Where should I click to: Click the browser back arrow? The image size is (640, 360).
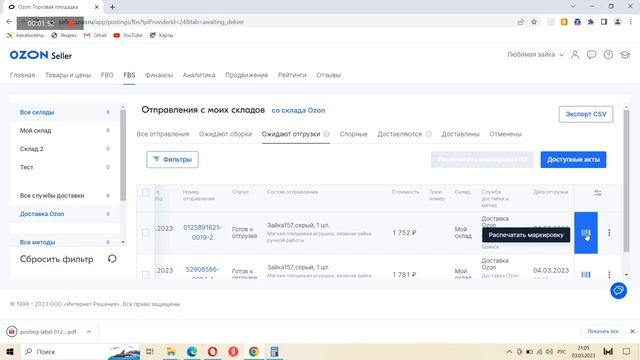[9, 22]
